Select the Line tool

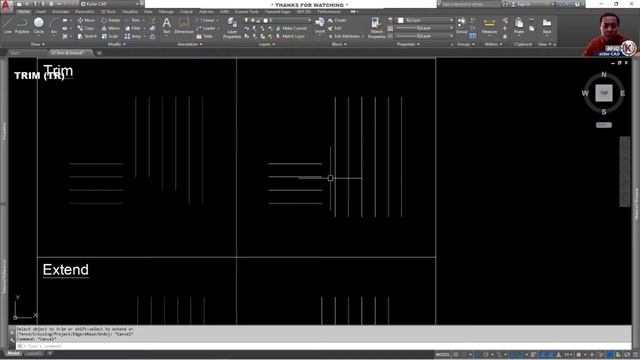[8, 25]
